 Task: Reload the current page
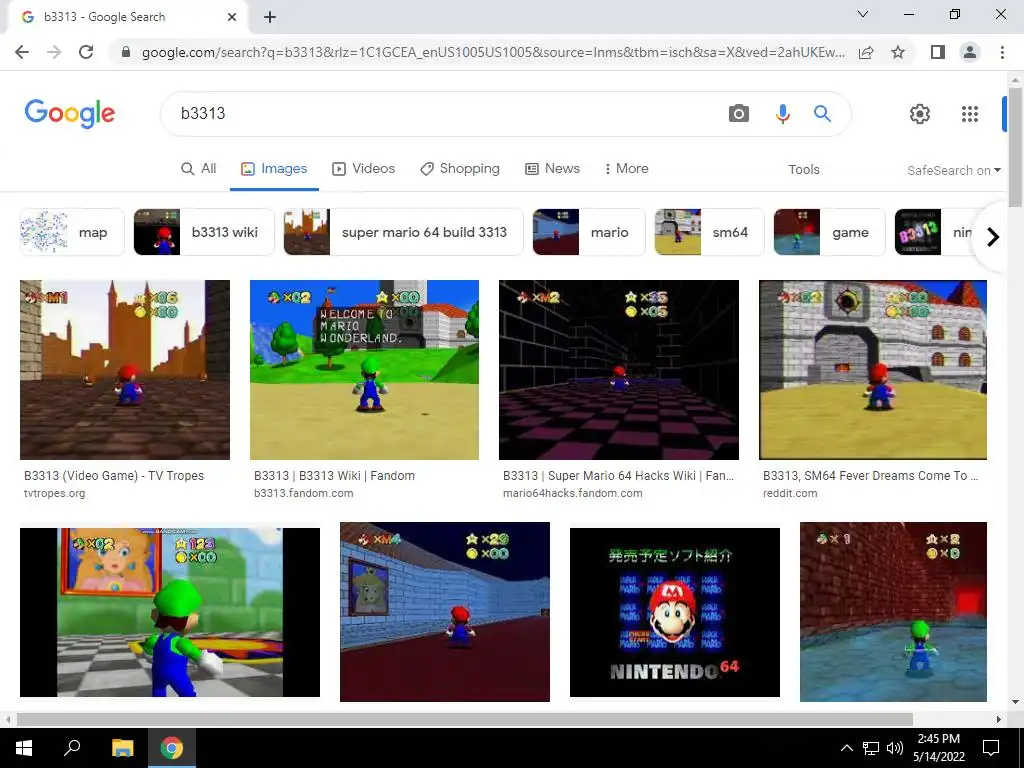(86, 52)
